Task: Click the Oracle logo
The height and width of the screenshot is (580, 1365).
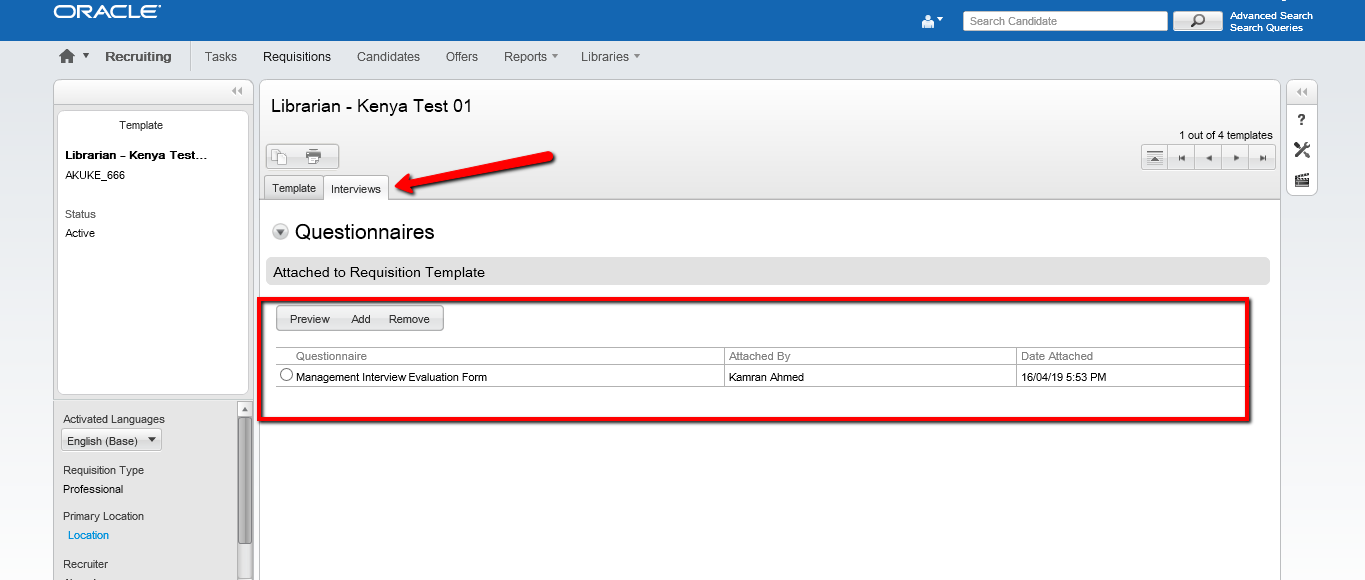Action: pos(106,13)
